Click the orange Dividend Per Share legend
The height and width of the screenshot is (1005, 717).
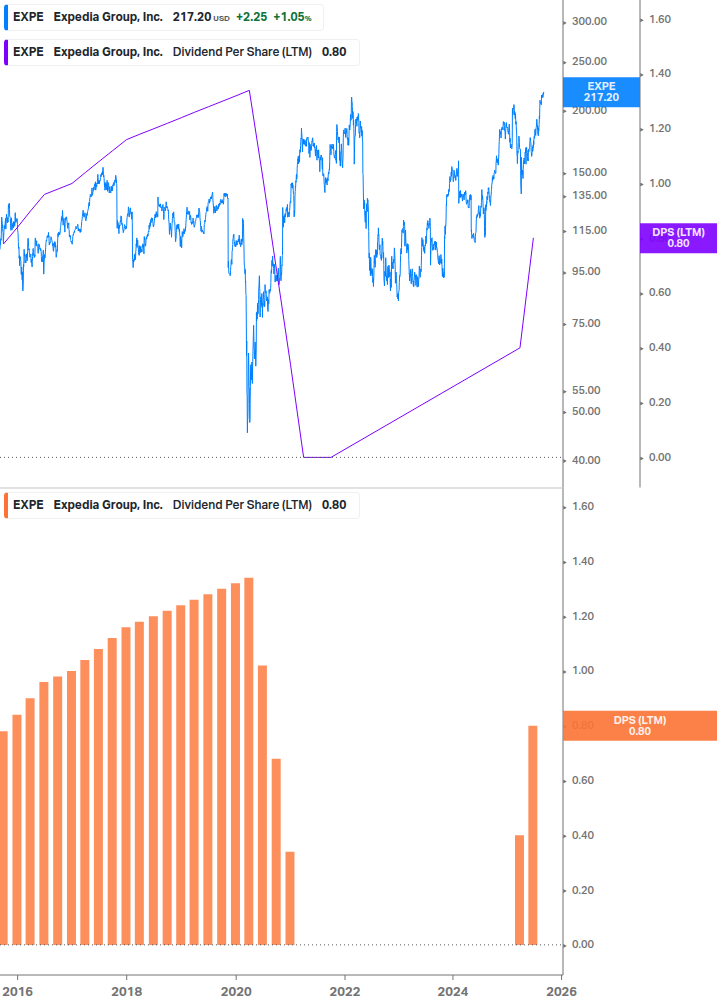coord(181,505)
